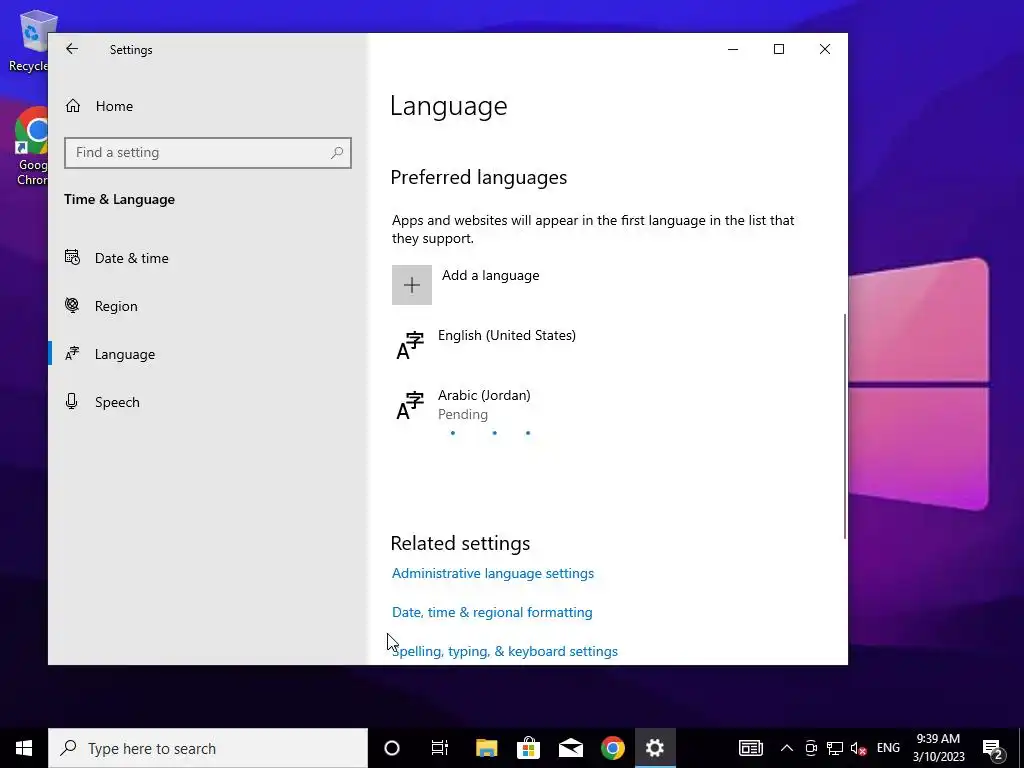This screenshot has width=1024, height=768.
Task: Open the Windows Start menu
Action: [24, 748]
